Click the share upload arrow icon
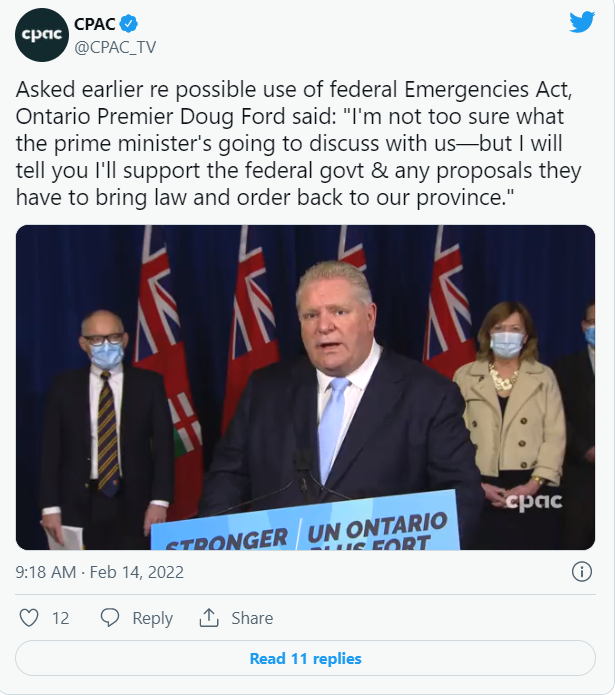The height and width of the screenshot is (695, 615). [x=209, y=618]
